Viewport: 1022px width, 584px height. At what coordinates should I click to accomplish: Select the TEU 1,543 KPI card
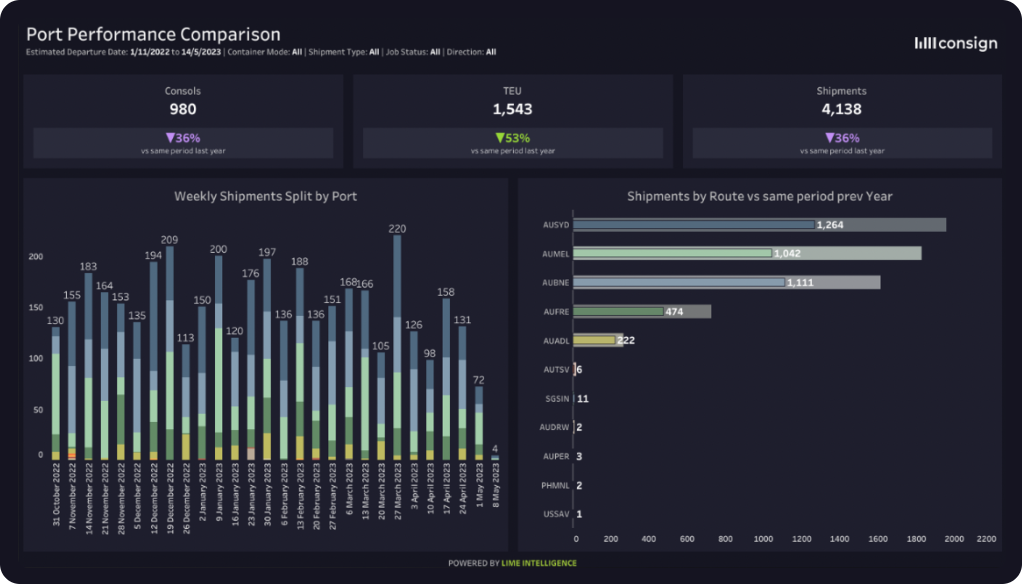tap(512, 120)
